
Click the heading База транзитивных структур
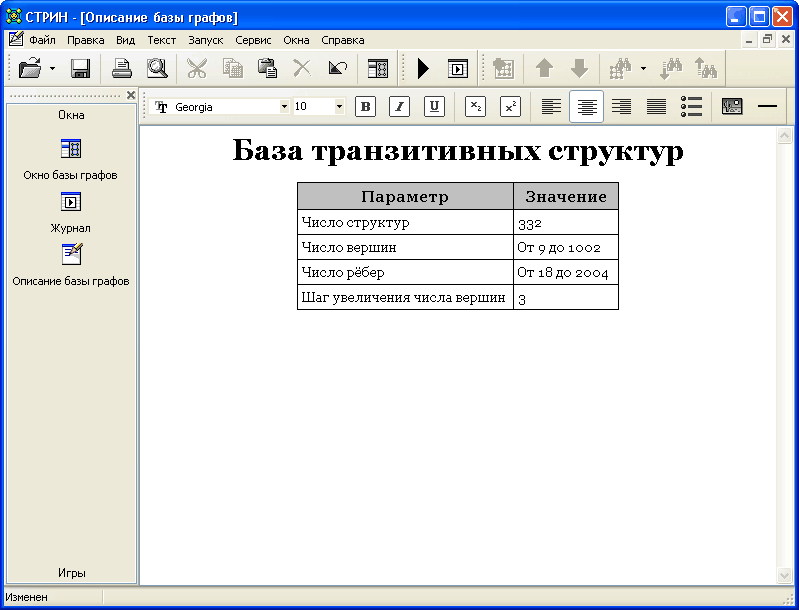pyautogui.click(x=458, y=151)
